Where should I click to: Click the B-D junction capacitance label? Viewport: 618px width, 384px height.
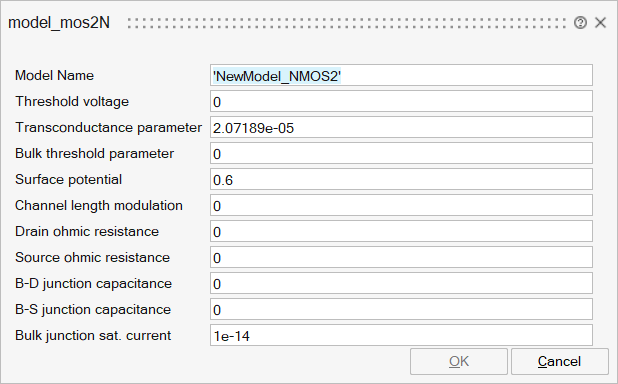click(93, 283)
